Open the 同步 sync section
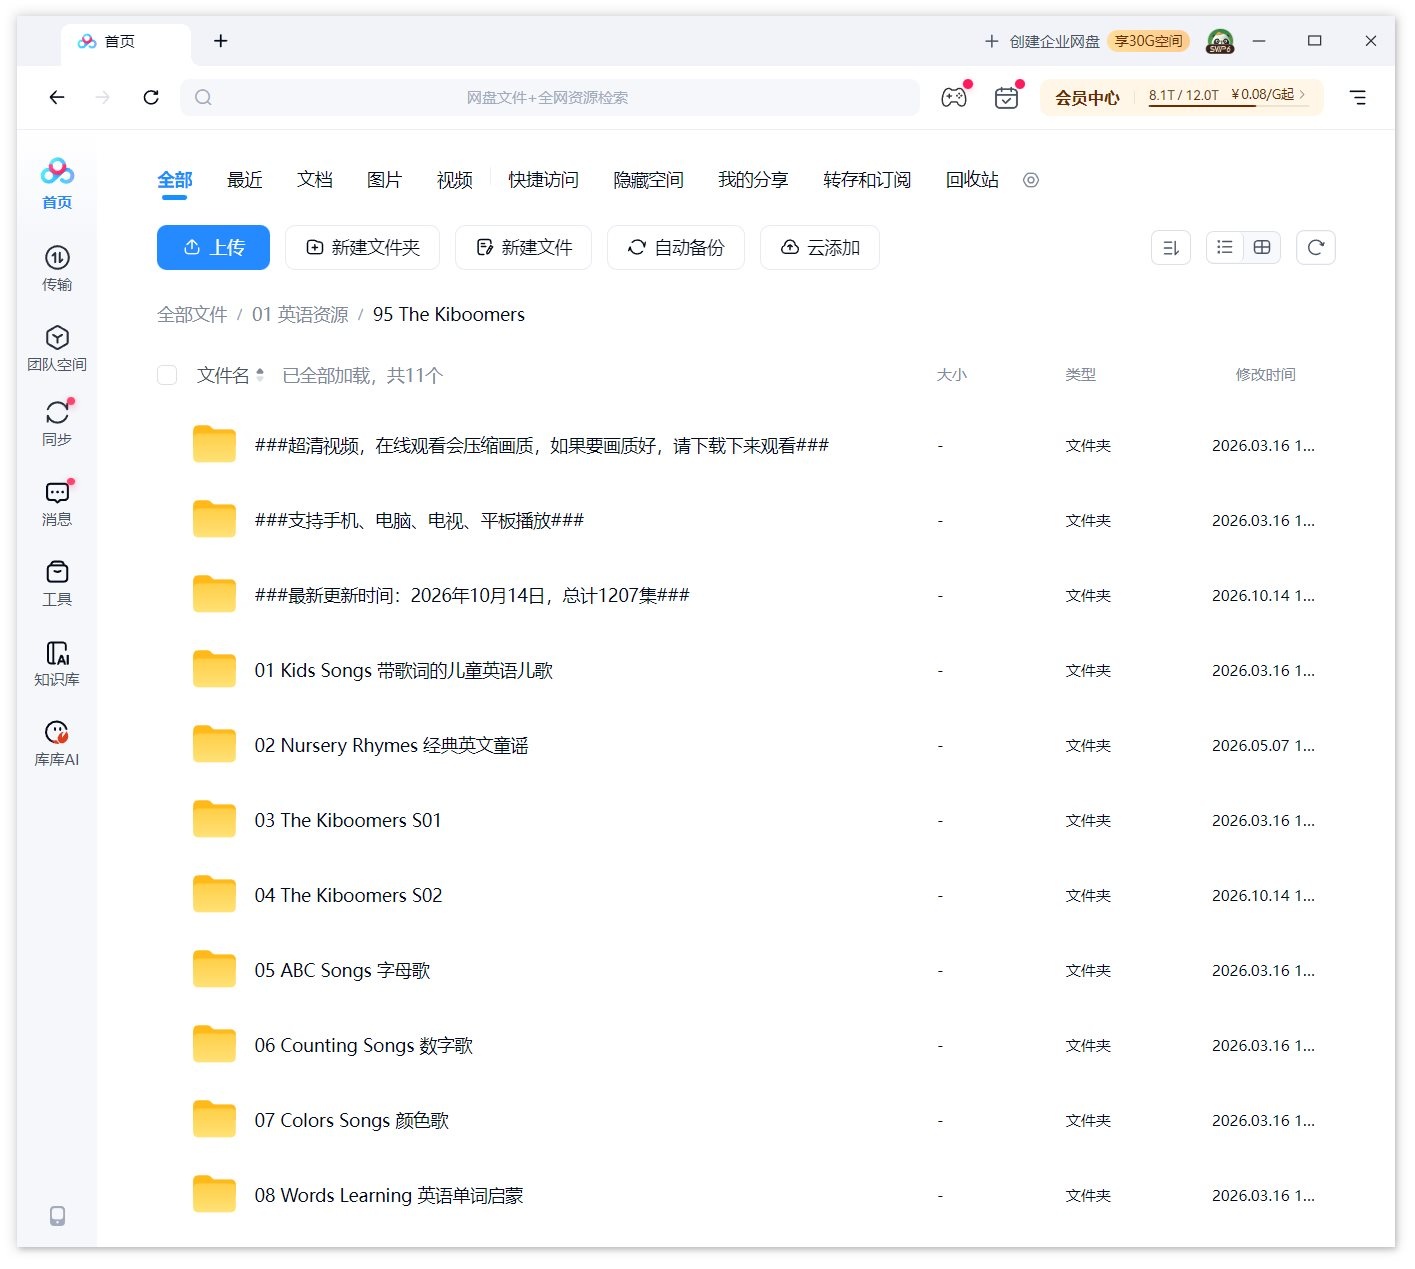This screenshot has height=1269, width=1415. [x=57, y=423]
